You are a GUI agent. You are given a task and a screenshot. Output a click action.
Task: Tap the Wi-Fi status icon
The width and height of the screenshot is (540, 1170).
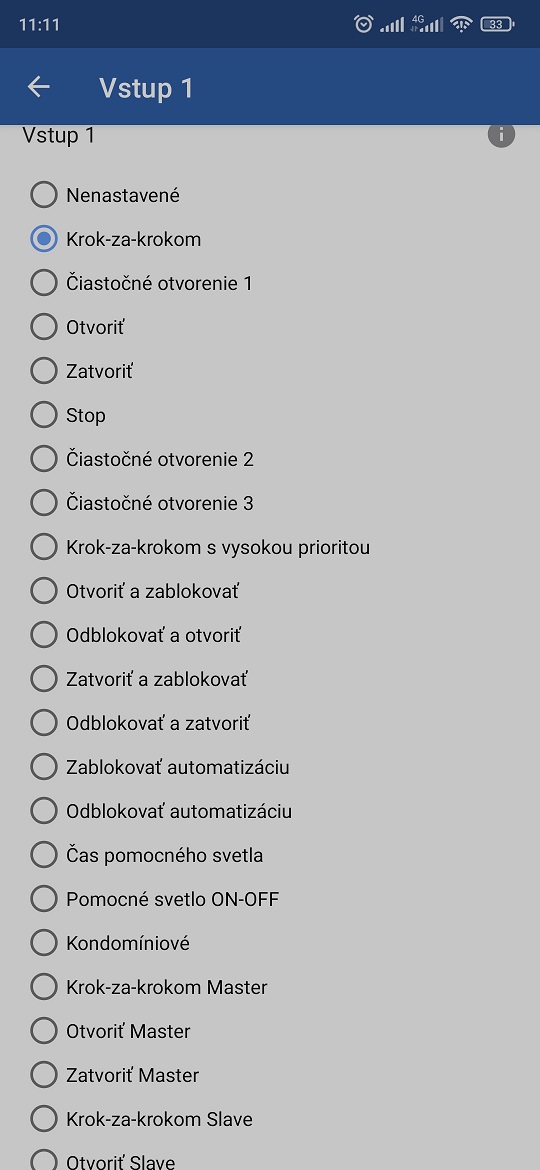462,24
